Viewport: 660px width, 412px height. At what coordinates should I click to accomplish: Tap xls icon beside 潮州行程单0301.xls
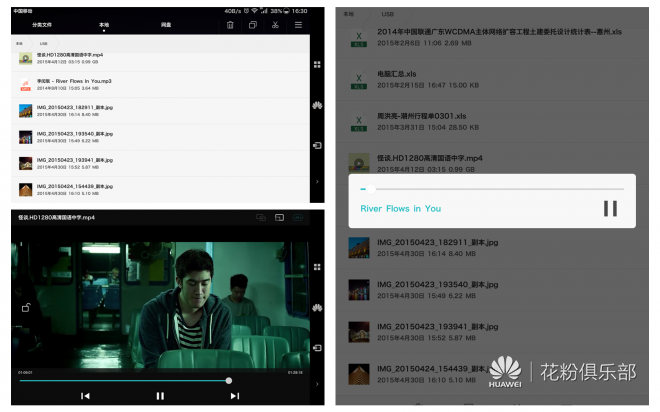[x=359, y=122]
